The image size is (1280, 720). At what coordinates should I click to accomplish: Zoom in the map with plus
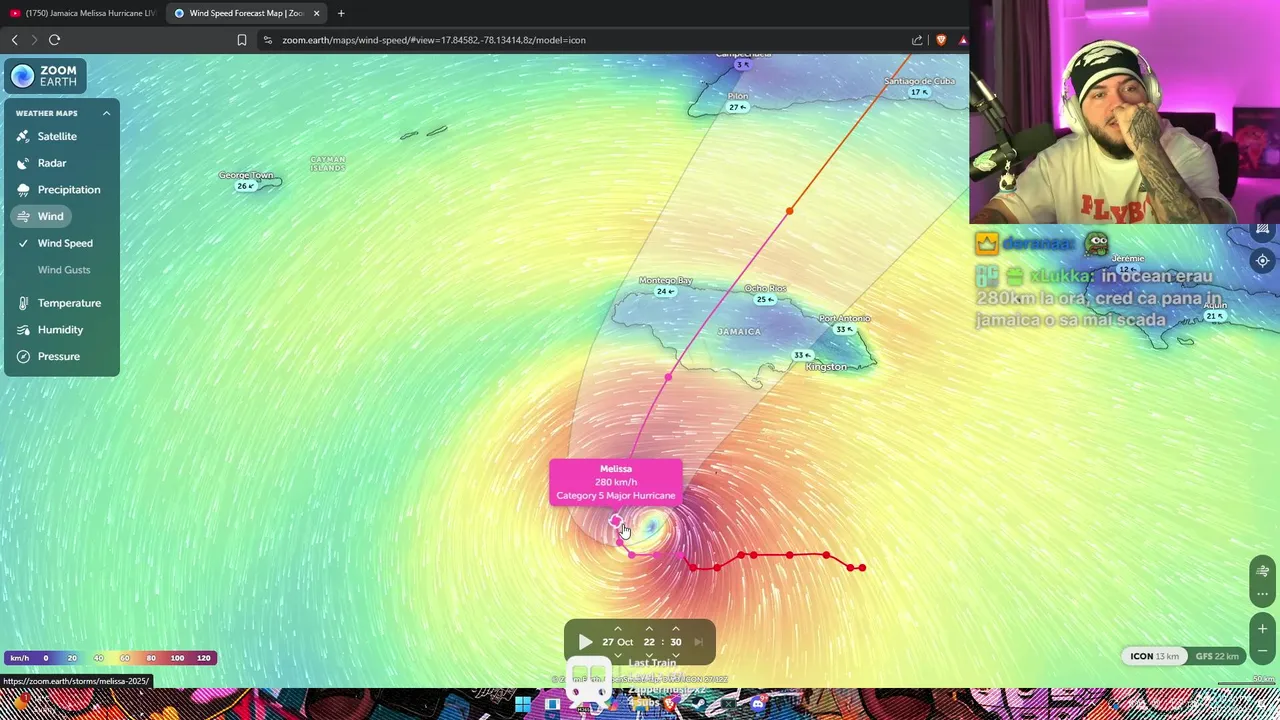click(x=1263, y=629)
